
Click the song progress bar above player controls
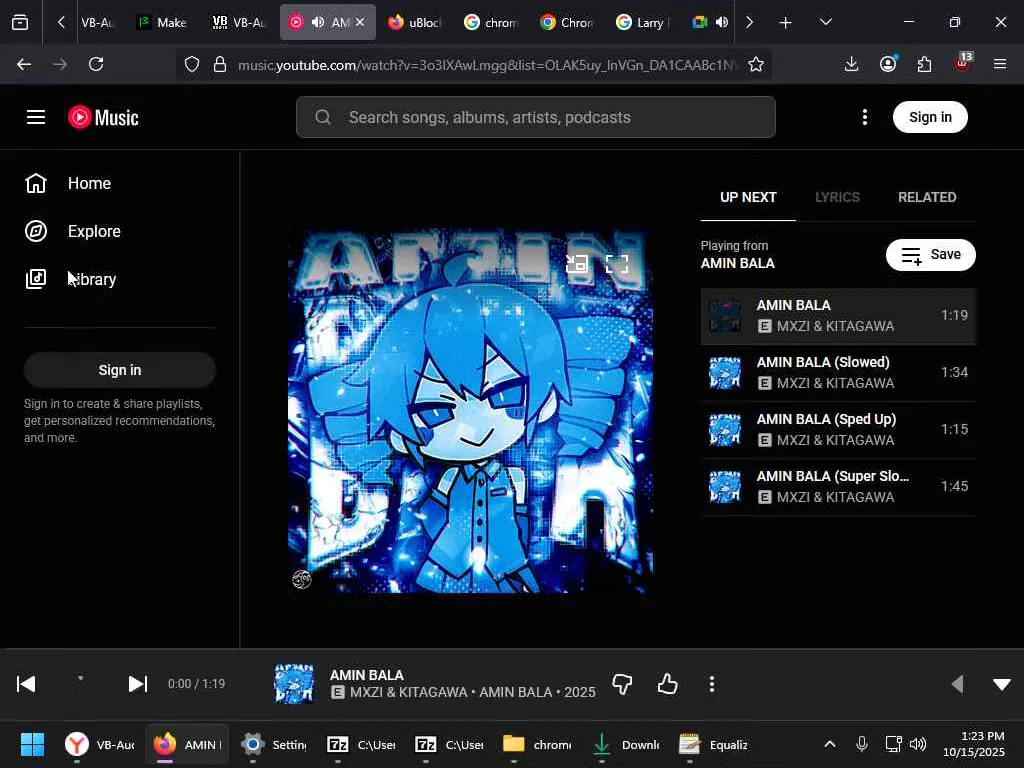pos(512,649)
